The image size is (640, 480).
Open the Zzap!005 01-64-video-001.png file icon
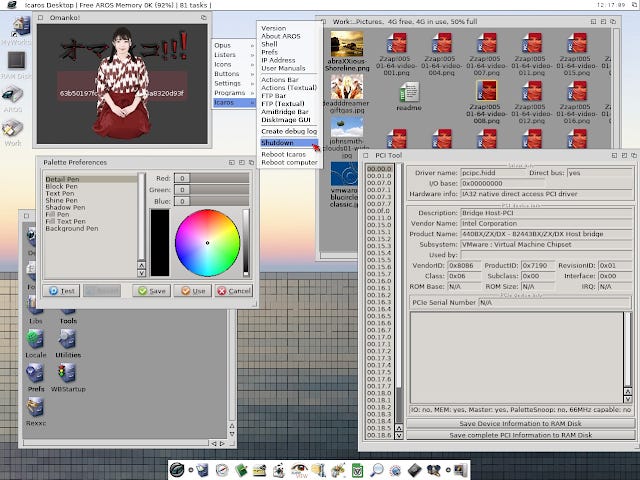point(396,43)
